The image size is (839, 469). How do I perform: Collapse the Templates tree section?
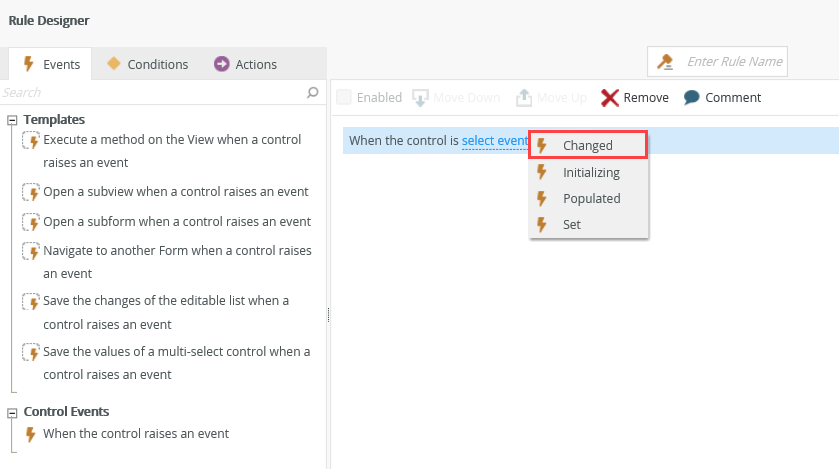(12, 120)
